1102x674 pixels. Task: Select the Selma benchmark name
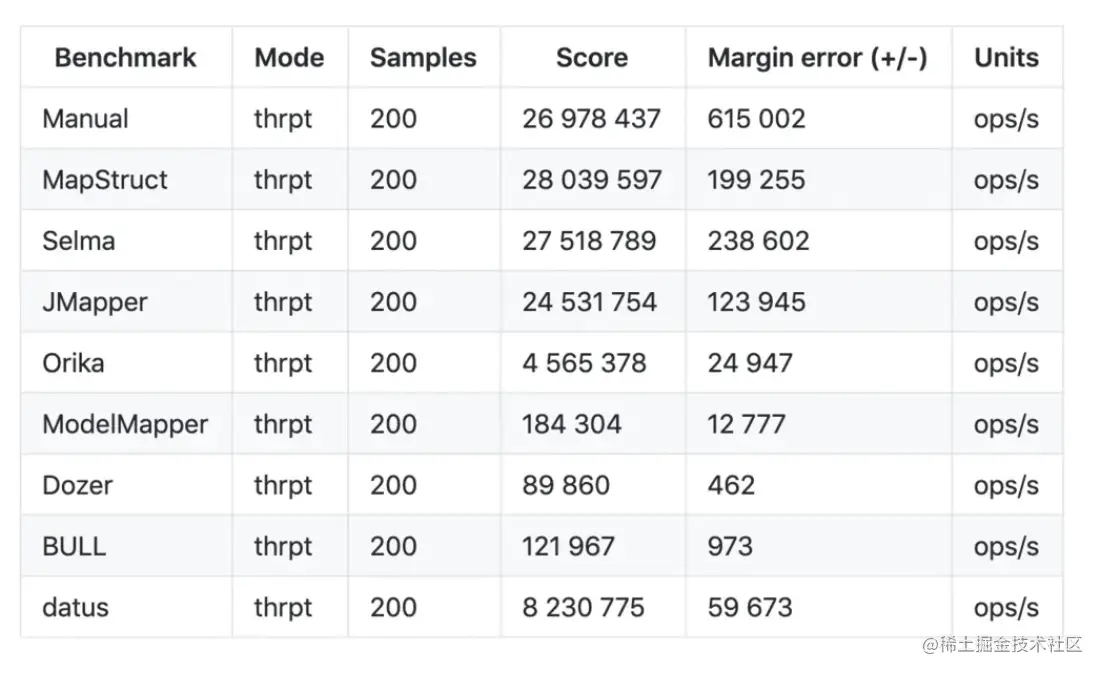pos(78,241)
